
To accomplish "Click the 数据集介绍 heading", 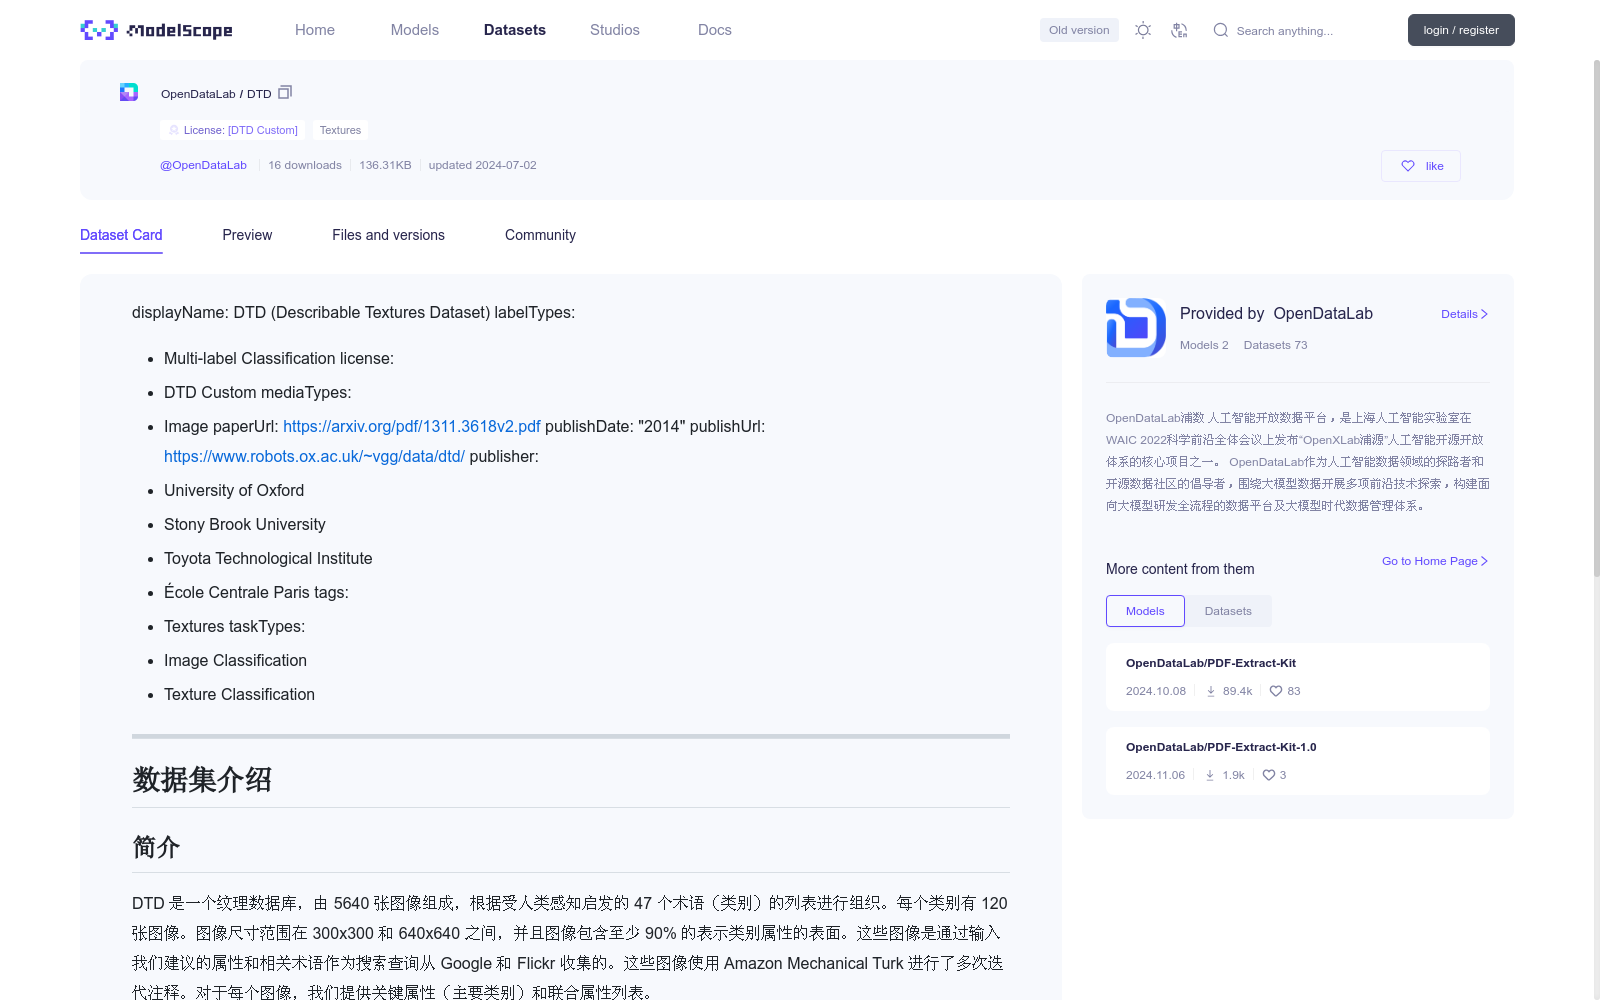I will click(202, 780).
